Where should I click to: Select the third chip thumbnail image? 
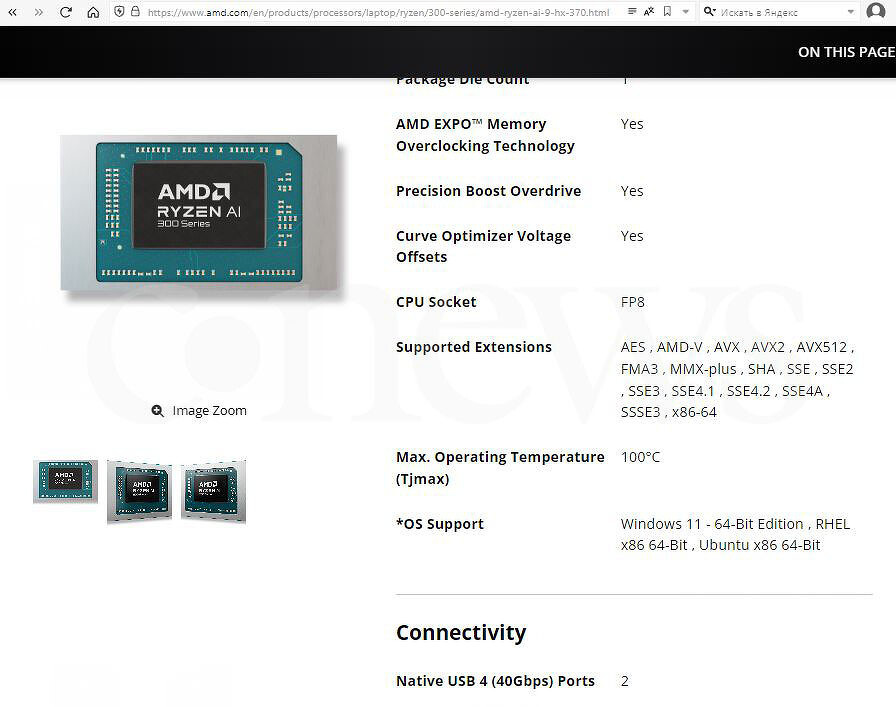pos(213,491)
